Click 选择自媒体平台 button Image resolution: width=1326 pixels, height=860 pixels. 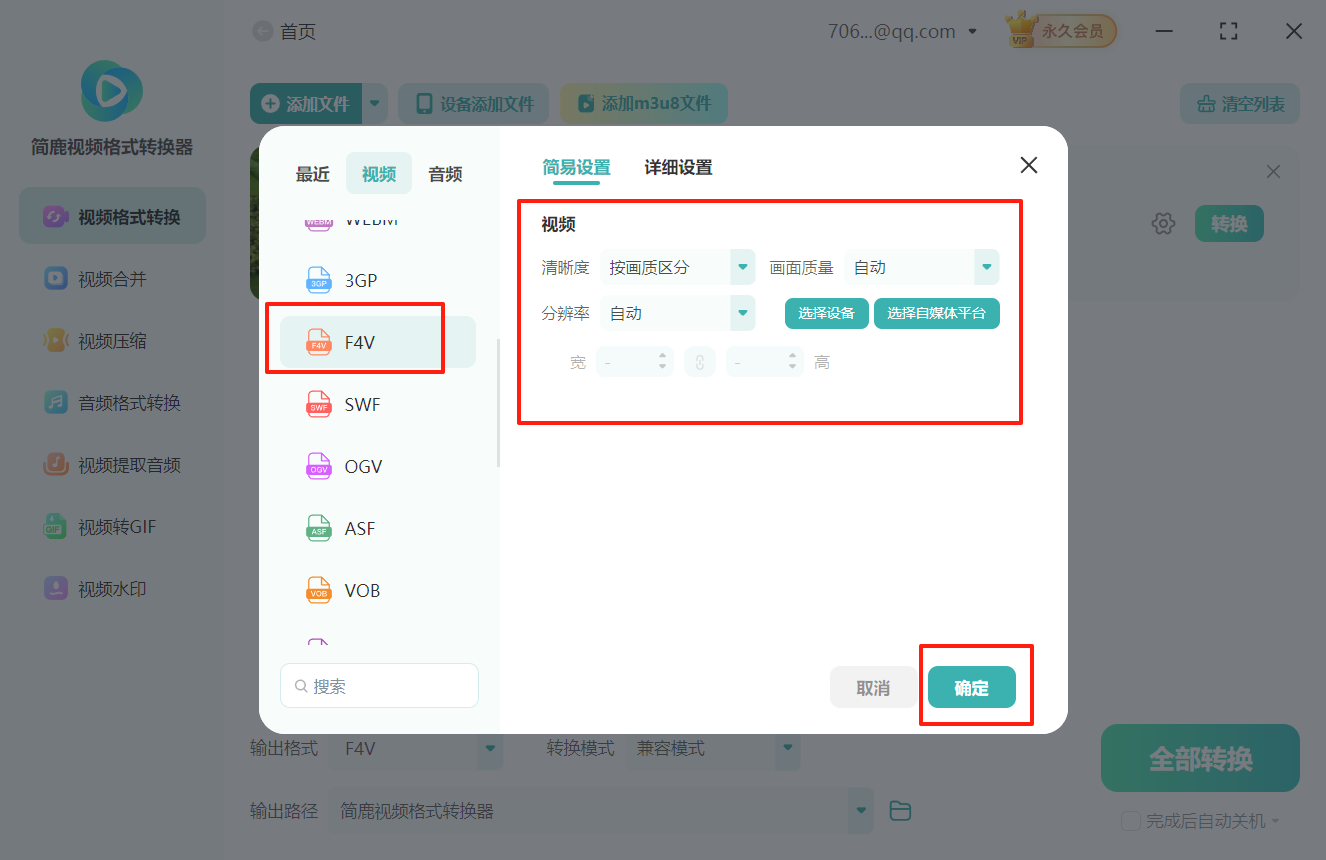click(936, 313)
